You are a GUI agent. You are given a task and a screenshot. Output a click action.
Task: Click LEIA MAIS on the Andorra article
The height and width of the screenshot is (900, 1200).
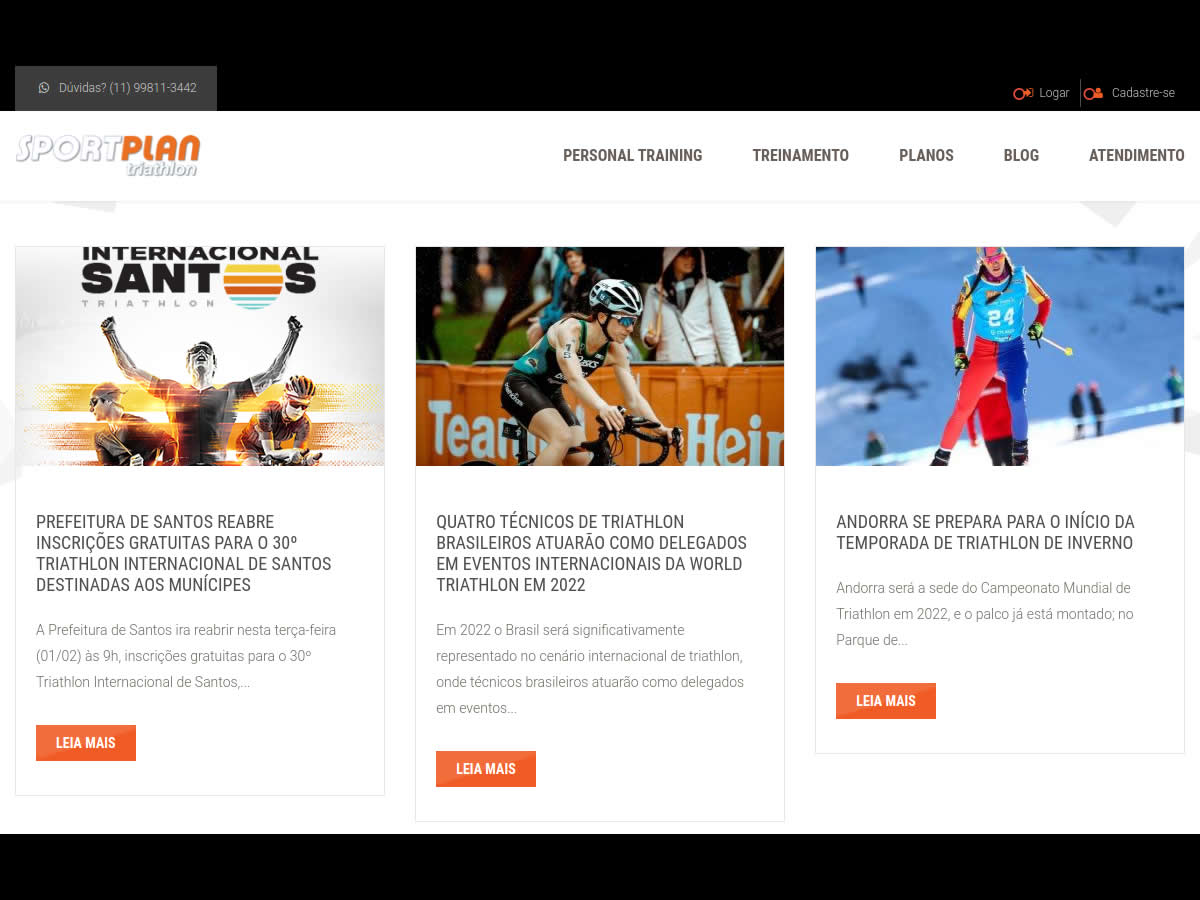[x=886, y=700]
